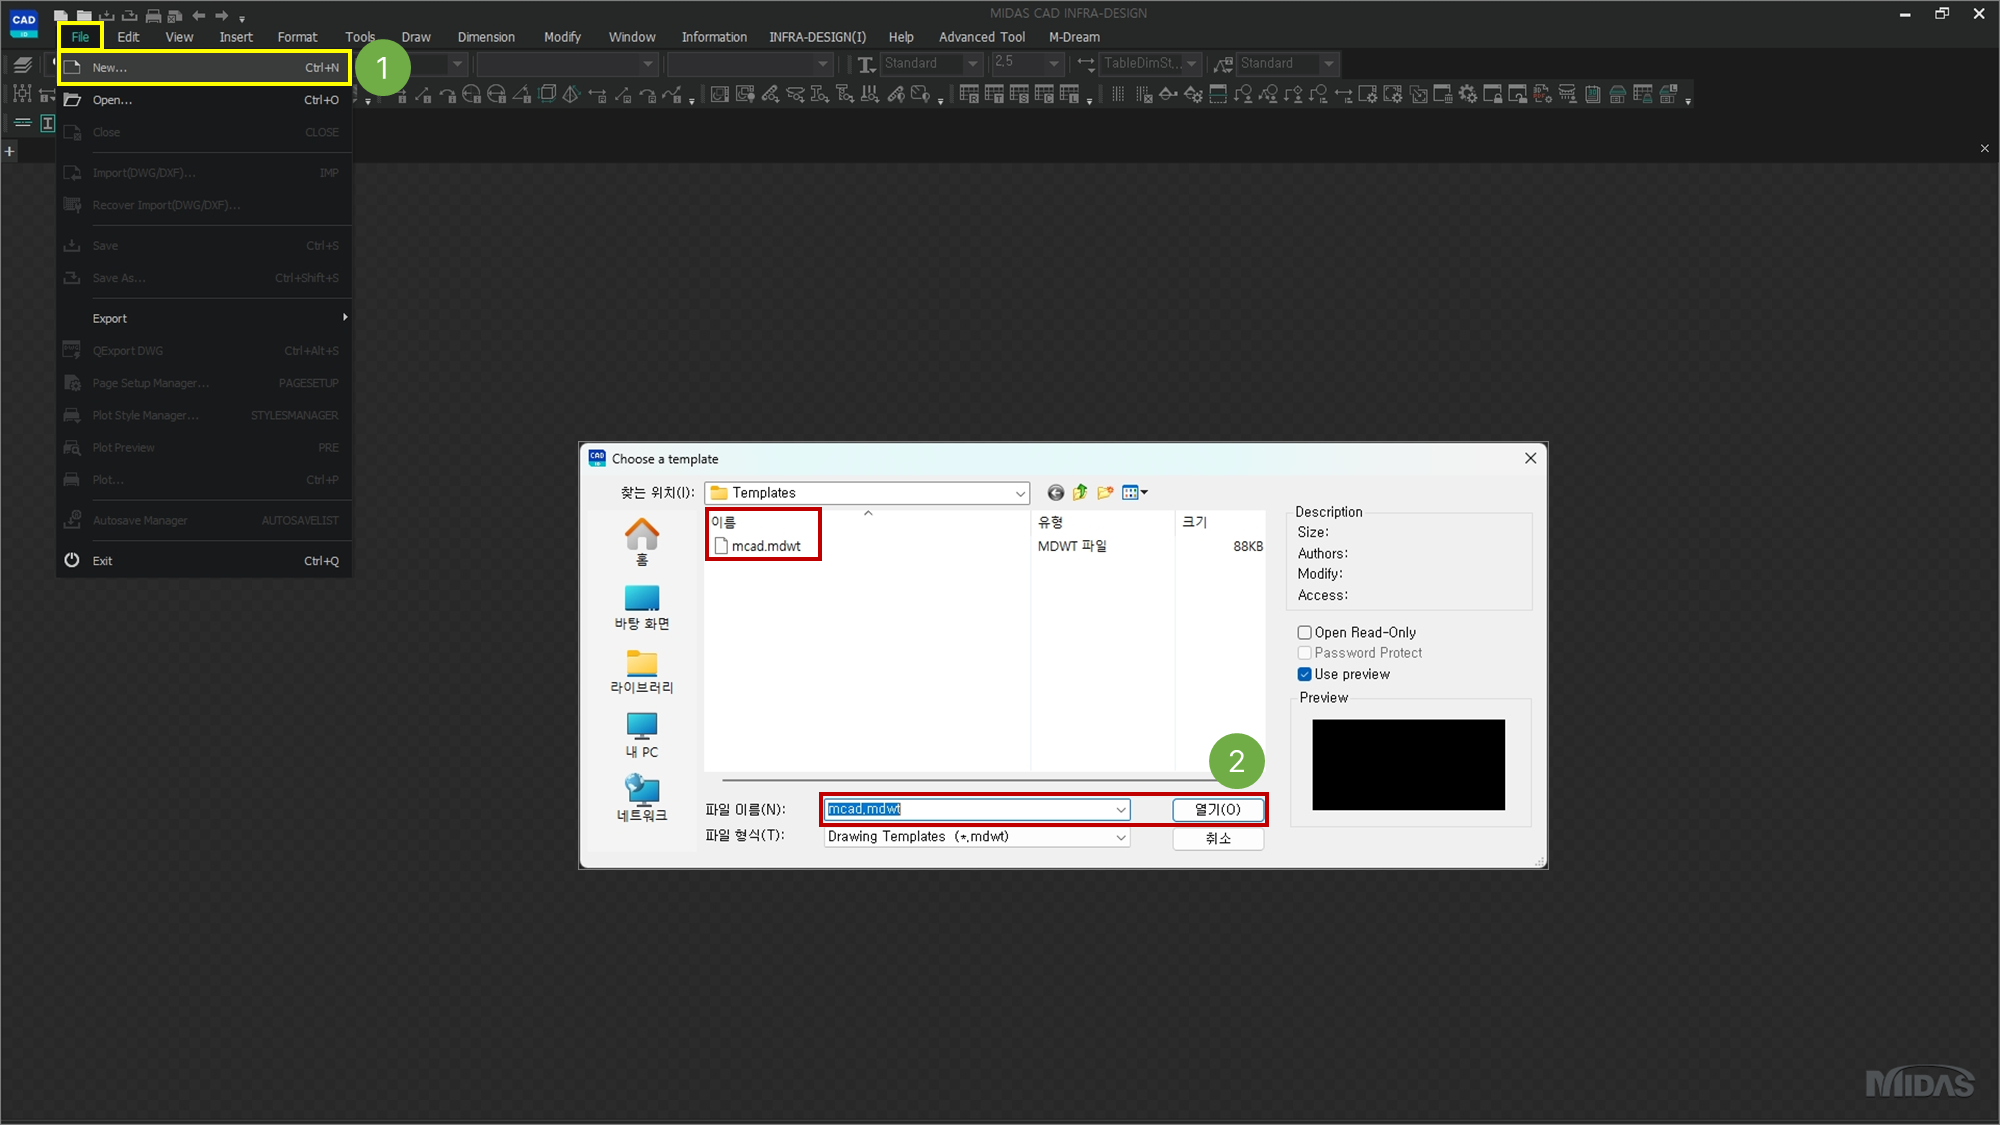Click the Password Protect checkbox
Image resolution: width=2000 pixels, height=1125 pixels.
(x=1304, y=653)
